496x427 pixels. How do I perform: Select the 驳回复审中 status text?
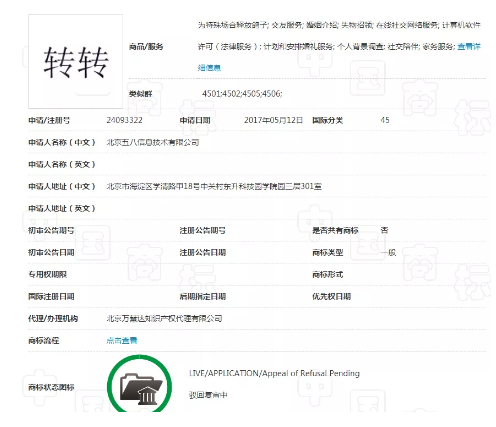click(208, 395)
